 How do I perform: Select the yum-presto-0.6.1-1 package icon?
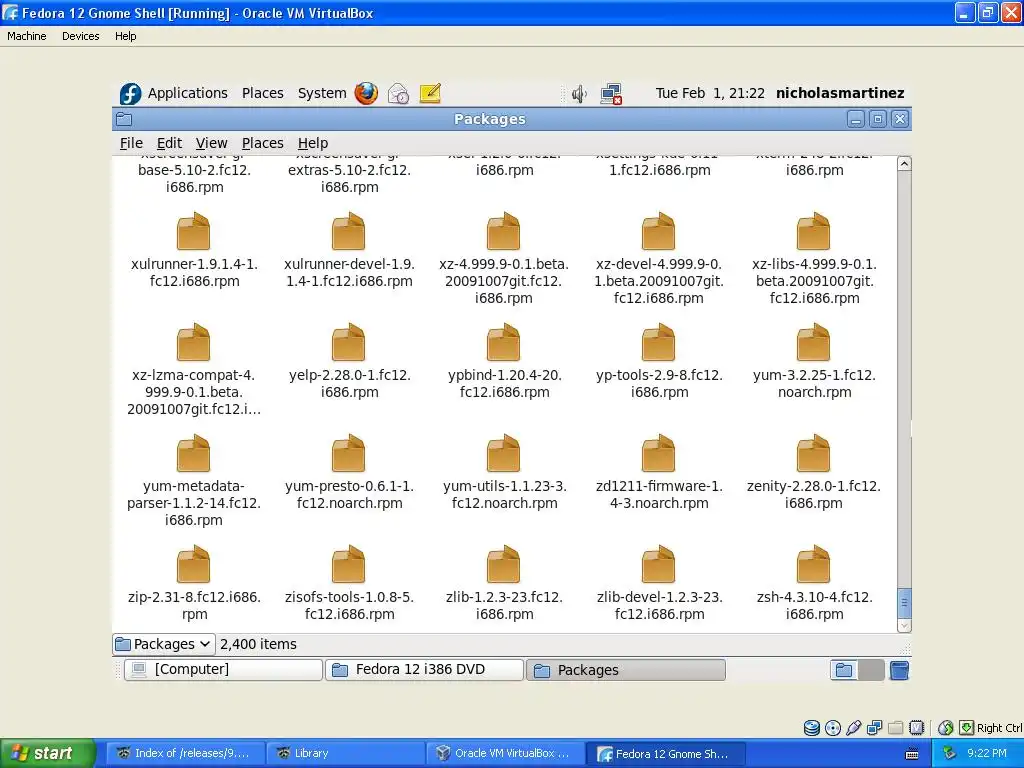tap(349, 453)
